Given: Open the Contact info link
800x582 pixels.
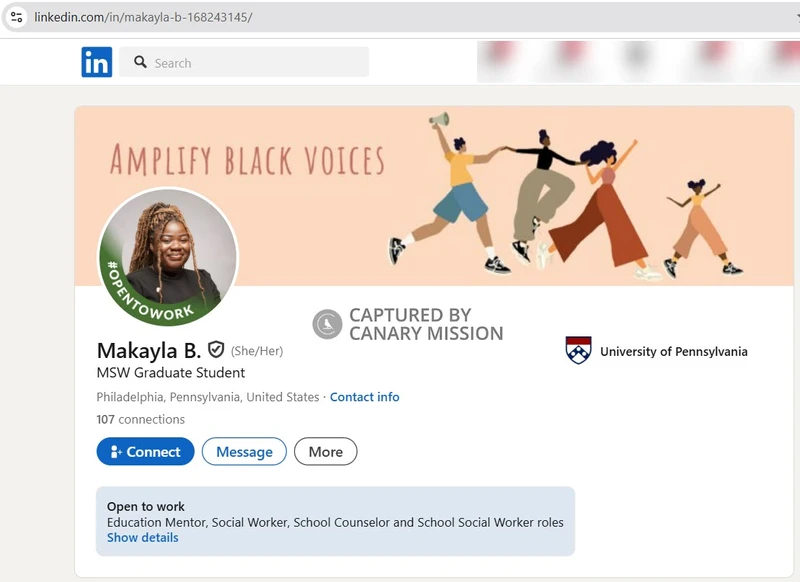Looking at the screenshot, I should tap(364, 397).
